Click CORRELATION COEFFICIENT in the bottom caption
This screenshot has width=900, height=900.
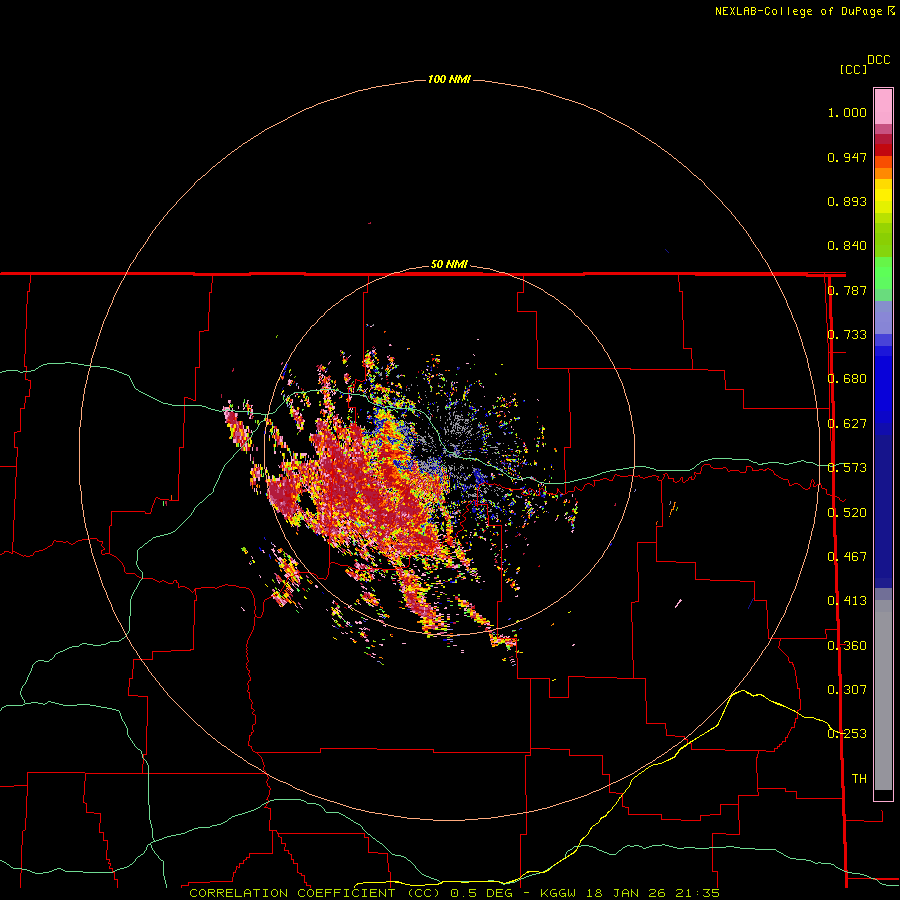292,893
